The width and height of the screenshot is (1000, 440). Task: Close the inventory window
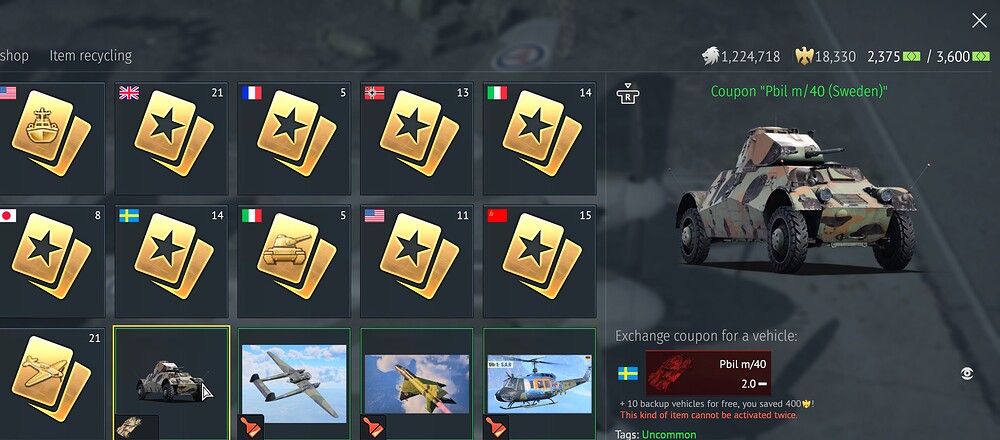click(979, 21)
